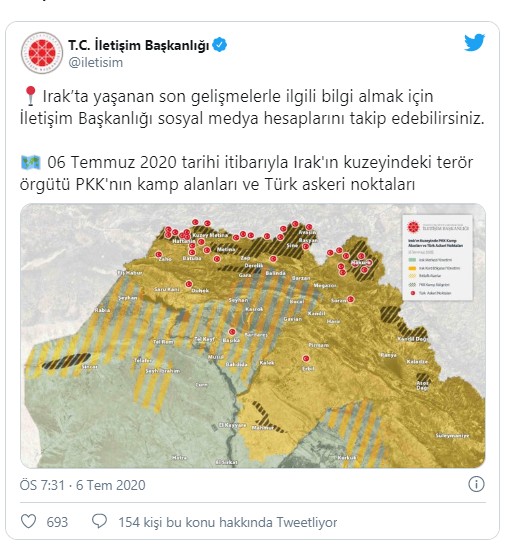Click the Süleymaniye label on the map
524x554 pixels.
tap(452, 436)
